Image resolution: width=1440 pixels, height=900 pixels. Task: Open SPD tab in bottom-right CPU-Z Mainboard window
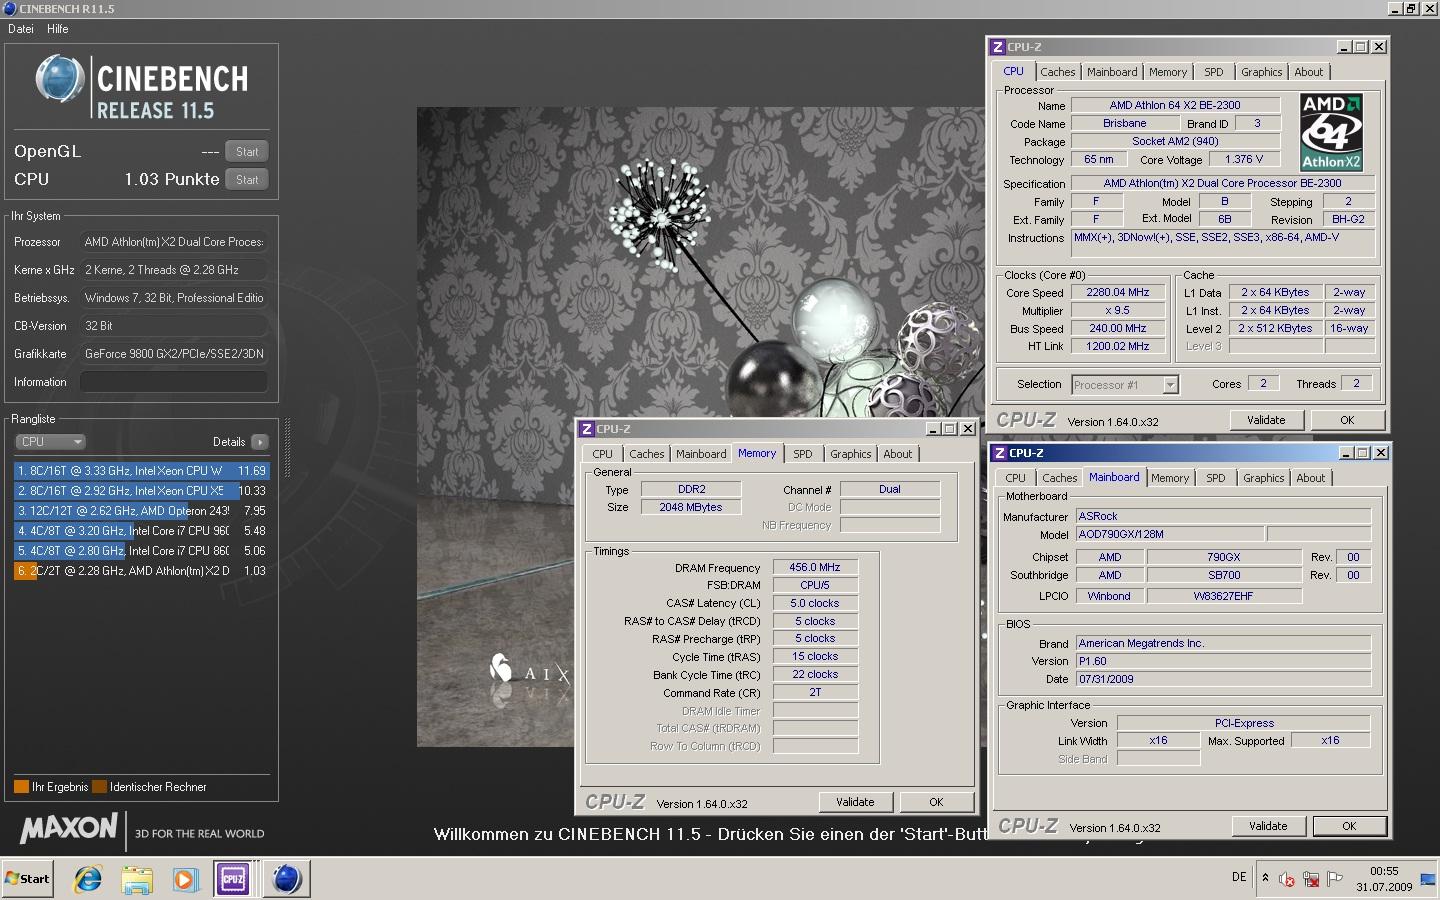click(1216, 478)
